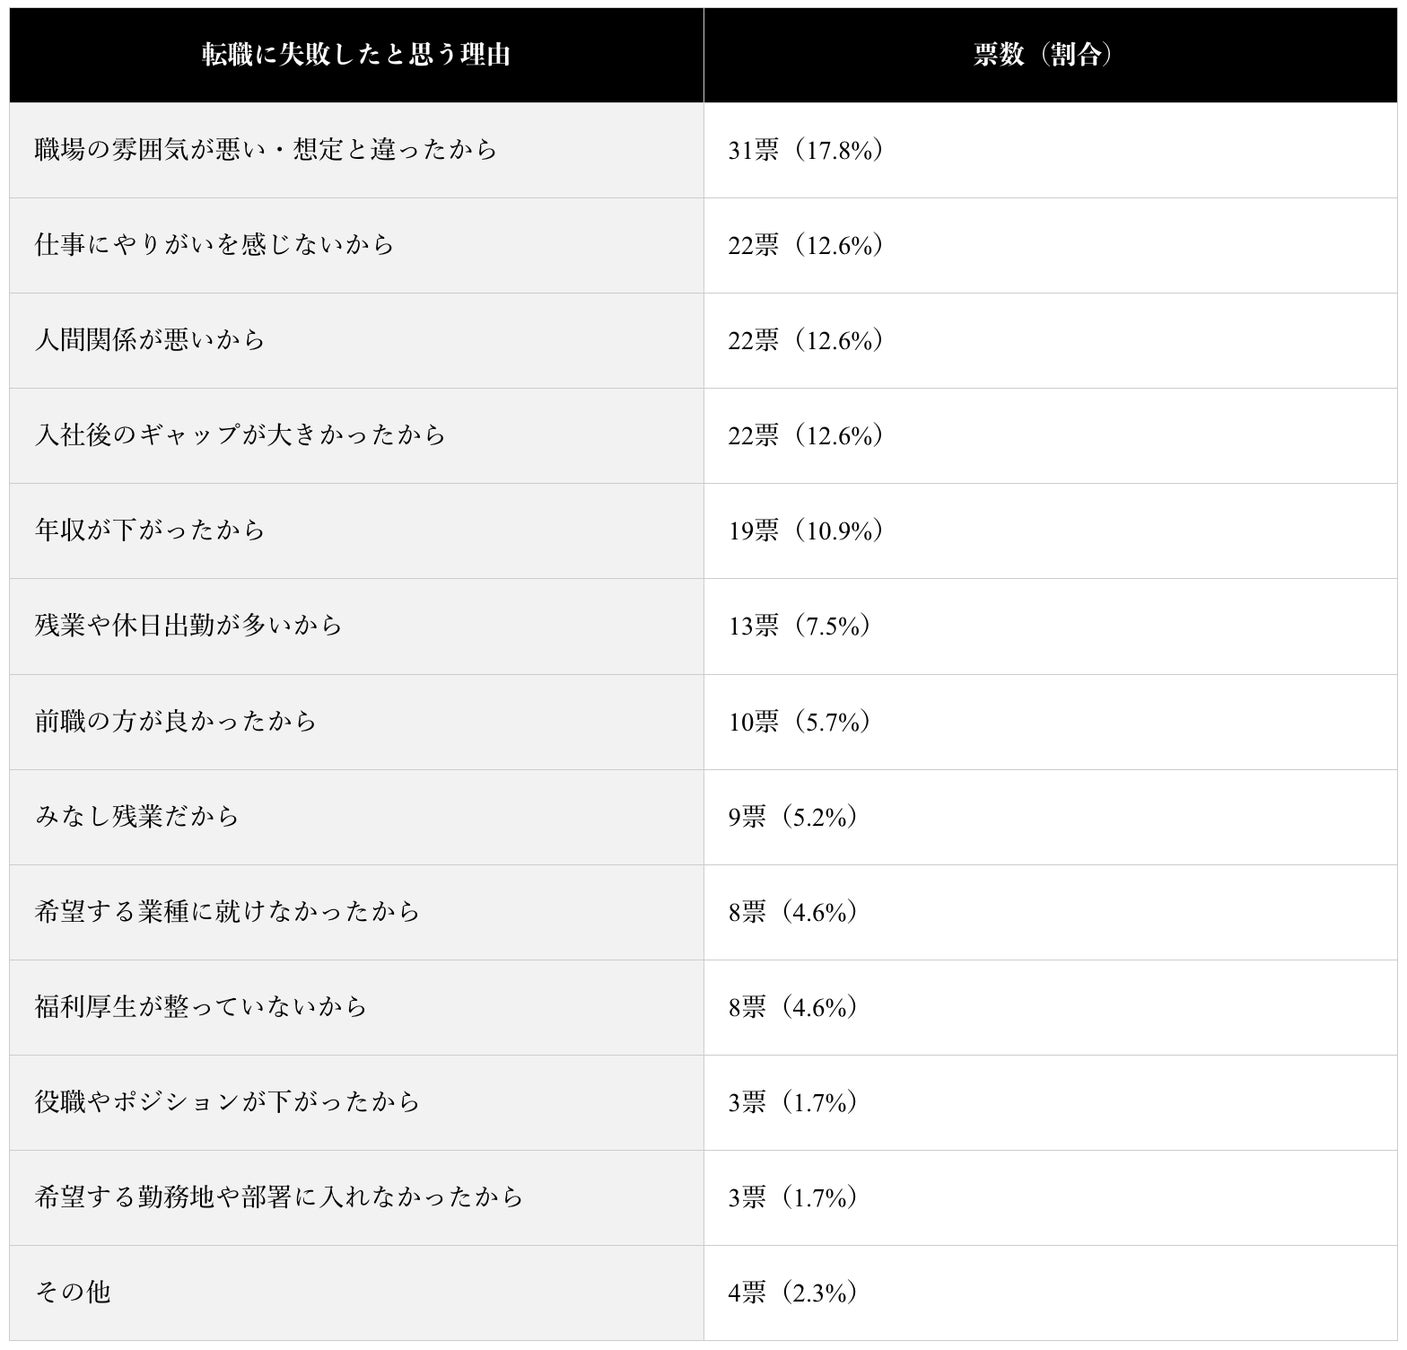Select the 職場の雰囲気が悪い・想定と違ったから row label

(x=266, y=150)
